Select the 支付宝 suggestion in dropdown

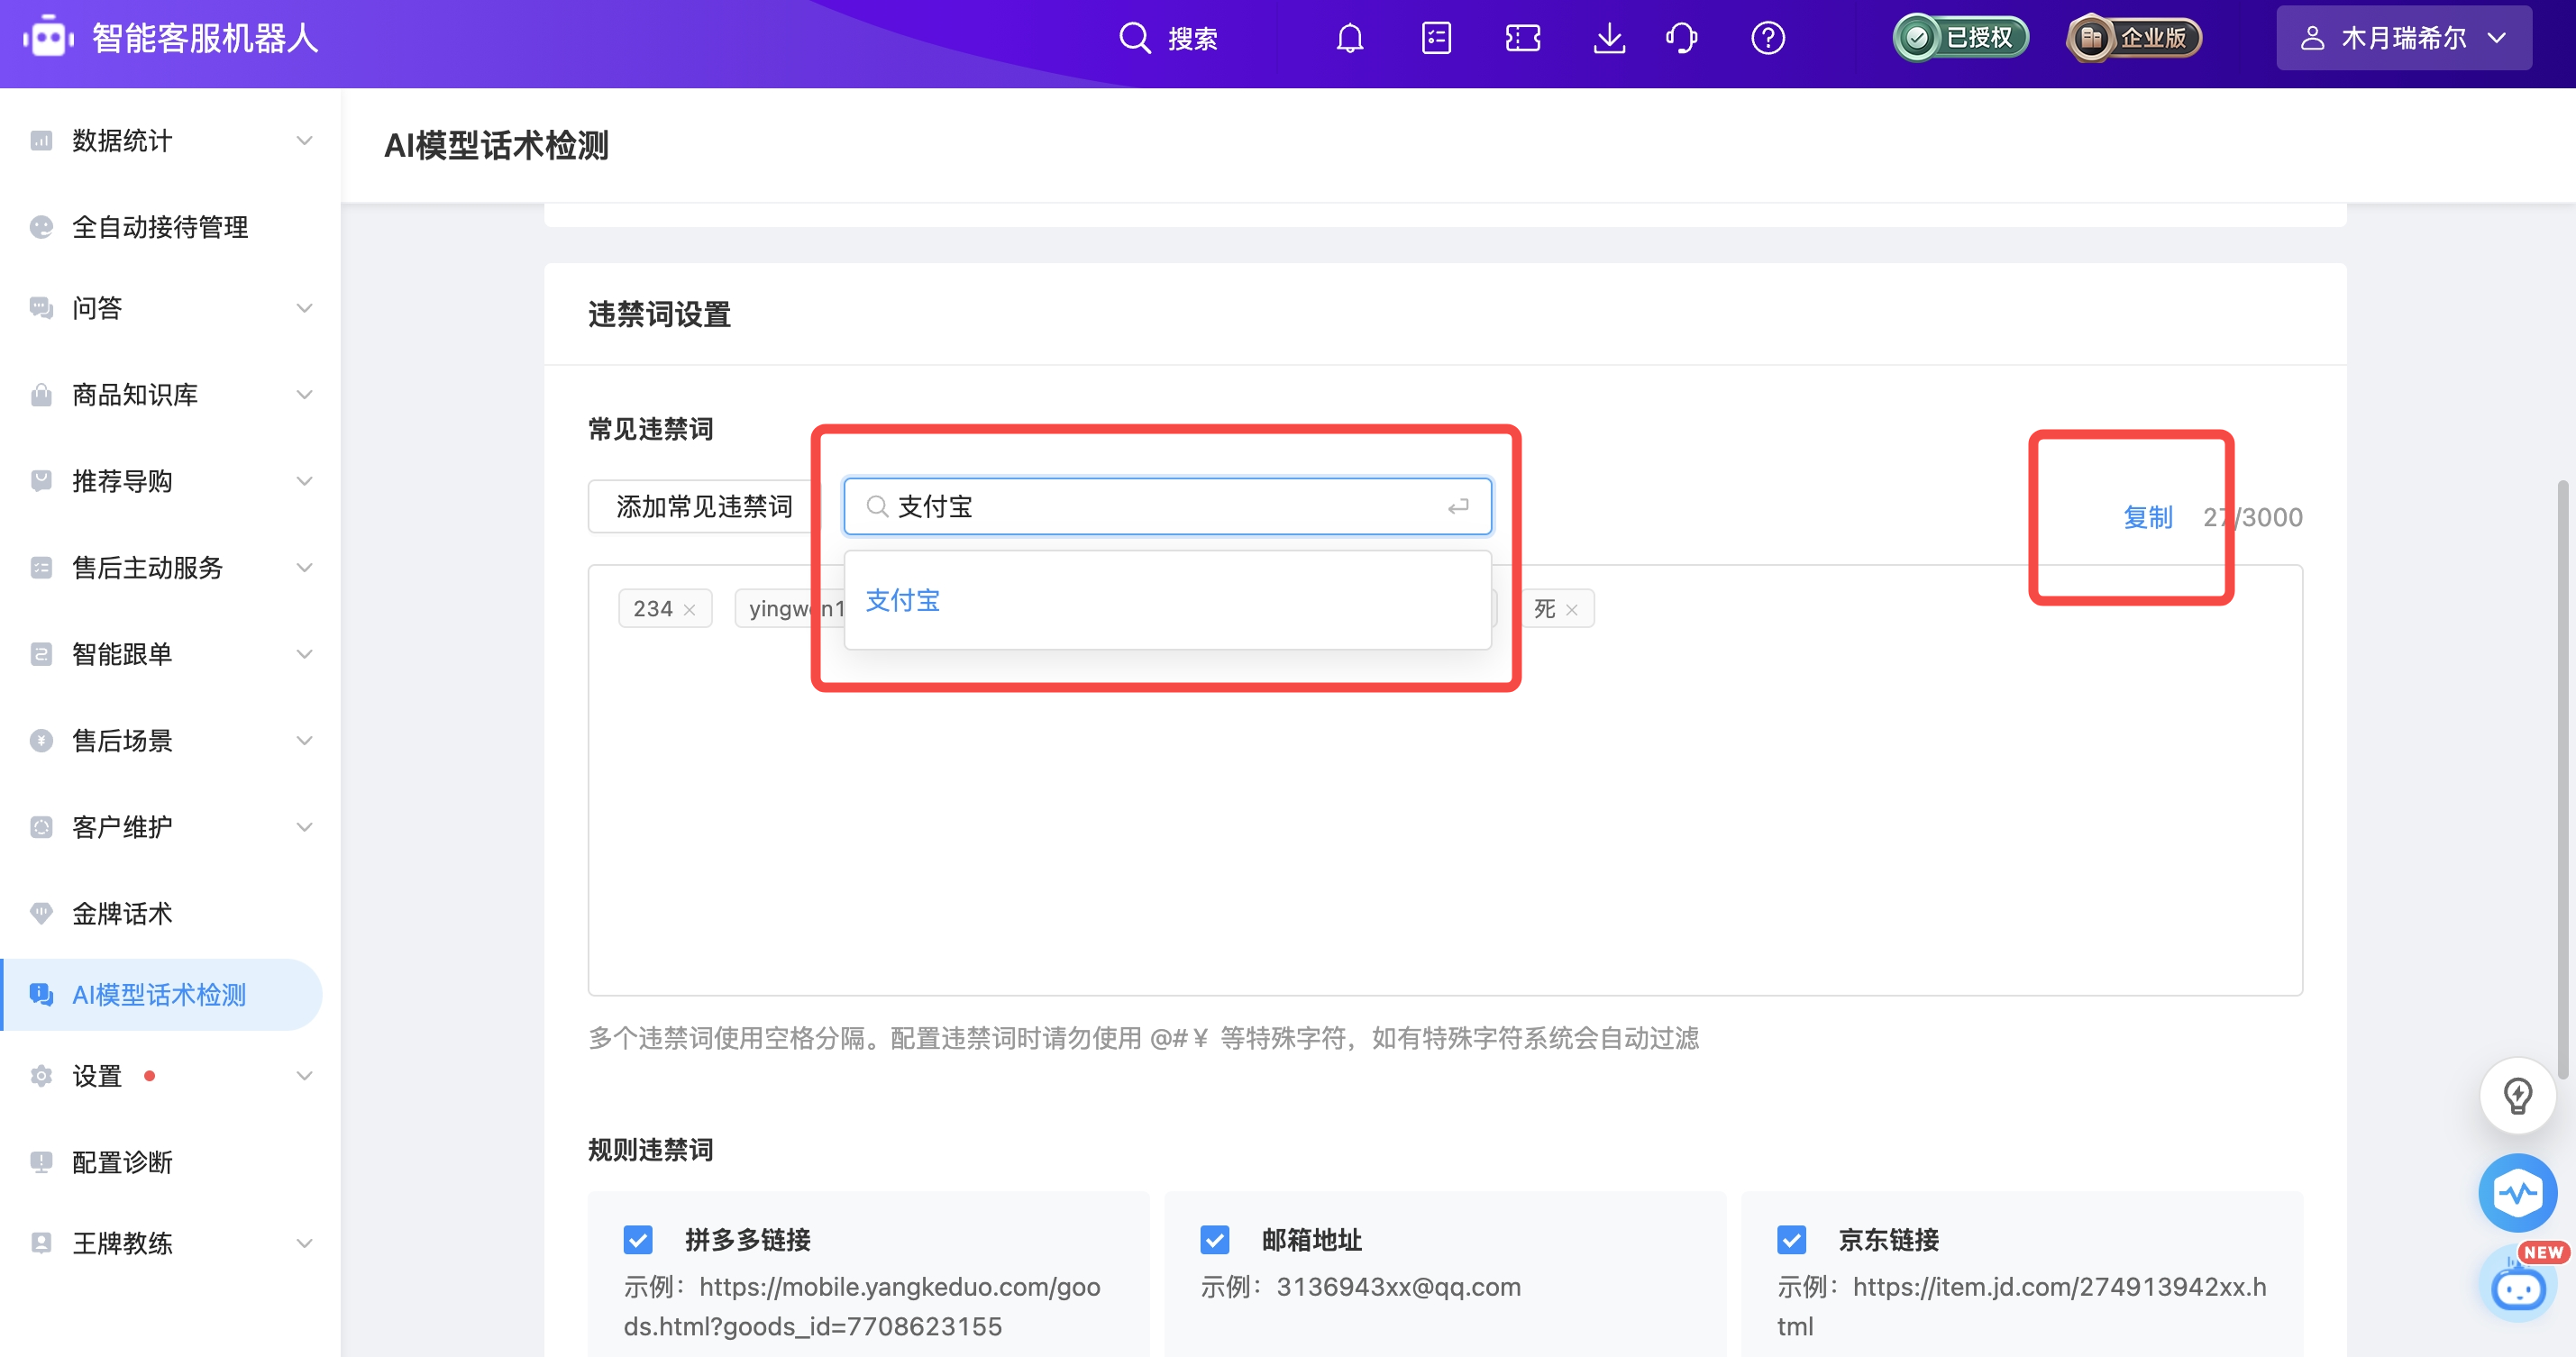pos(1167,601)
